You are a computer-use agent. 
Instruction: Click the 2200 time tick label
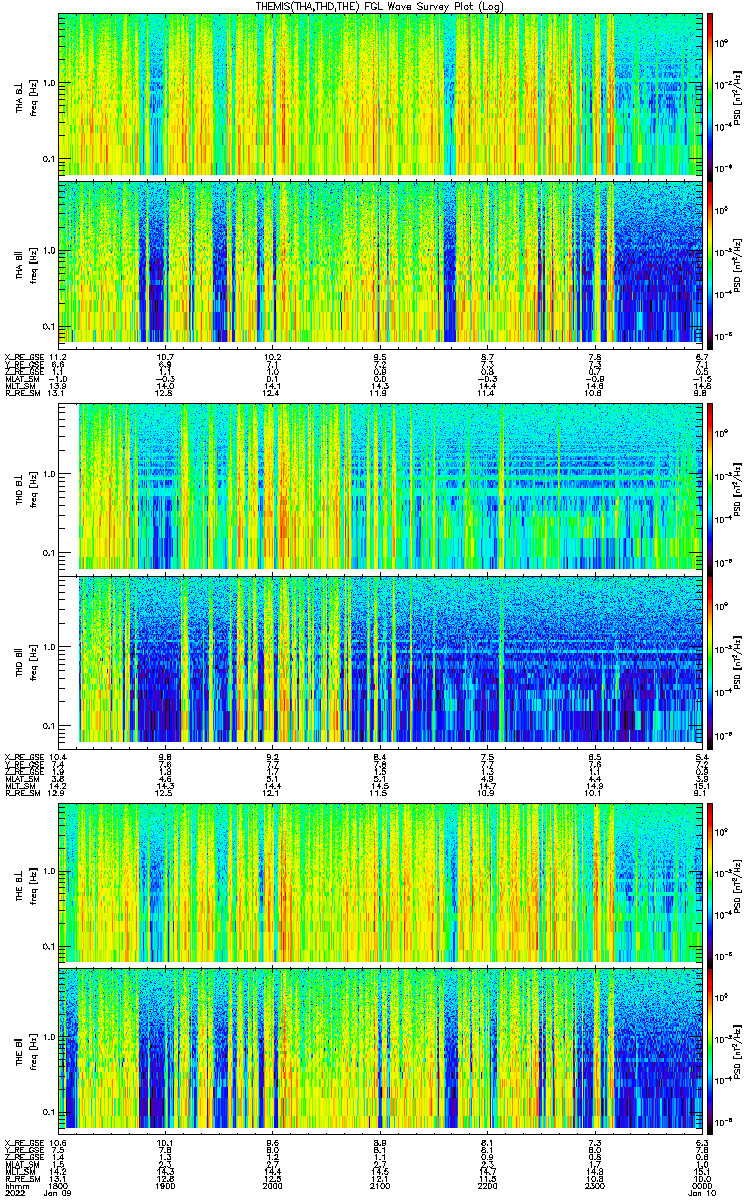(x=488, y=1187)
